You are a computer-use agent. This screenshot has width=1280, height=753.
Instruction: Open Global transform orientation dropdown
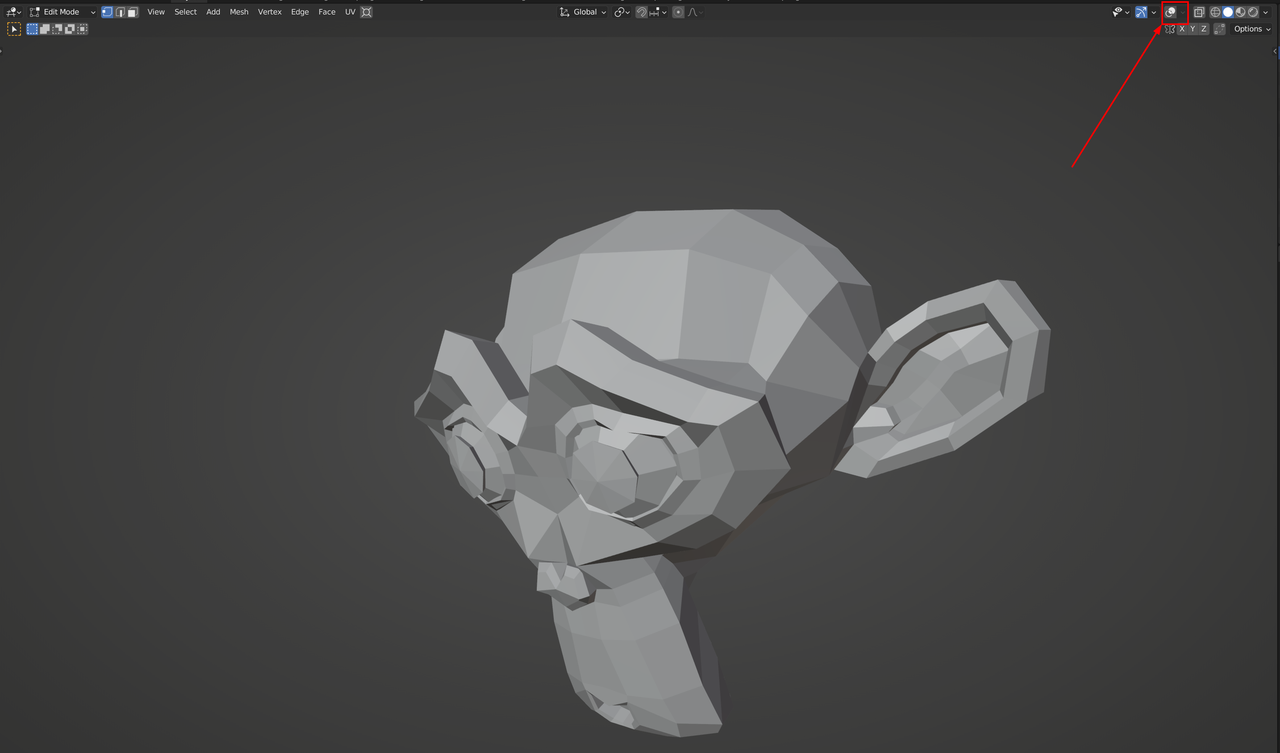(x=583, y=12)
